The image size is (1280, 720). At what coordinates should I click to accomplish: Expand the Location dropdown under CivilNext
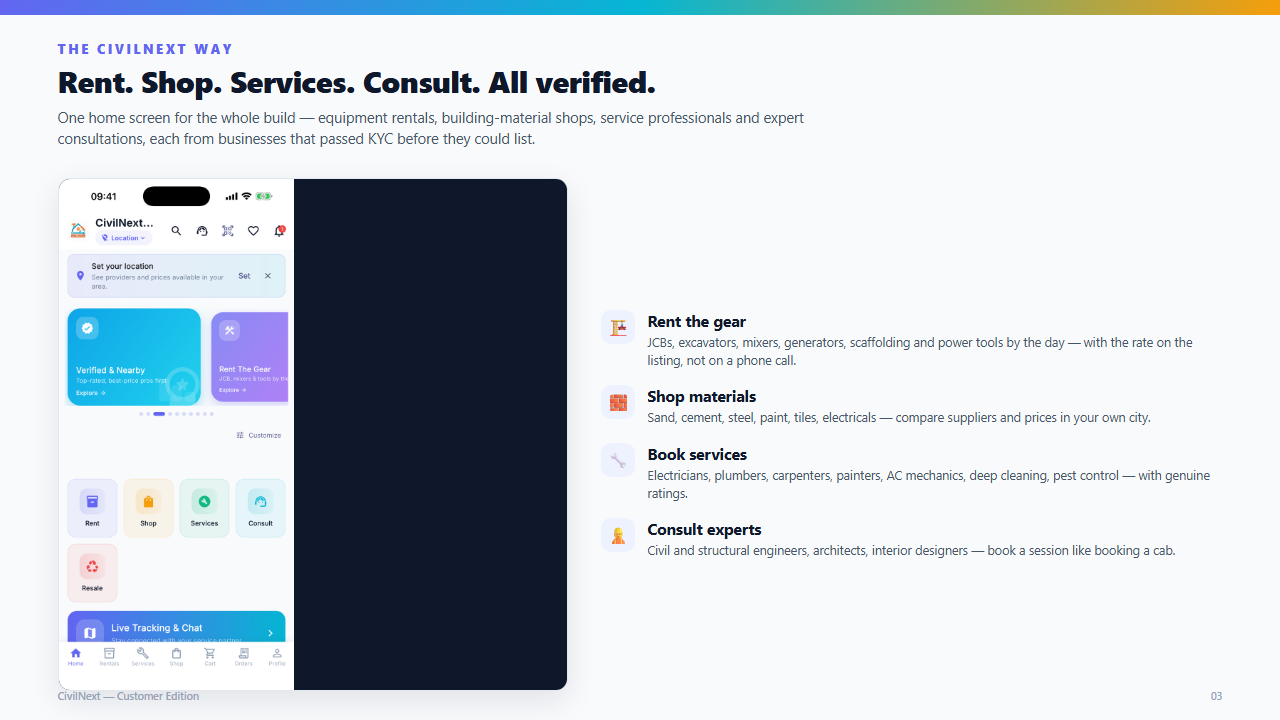(124, 238)
